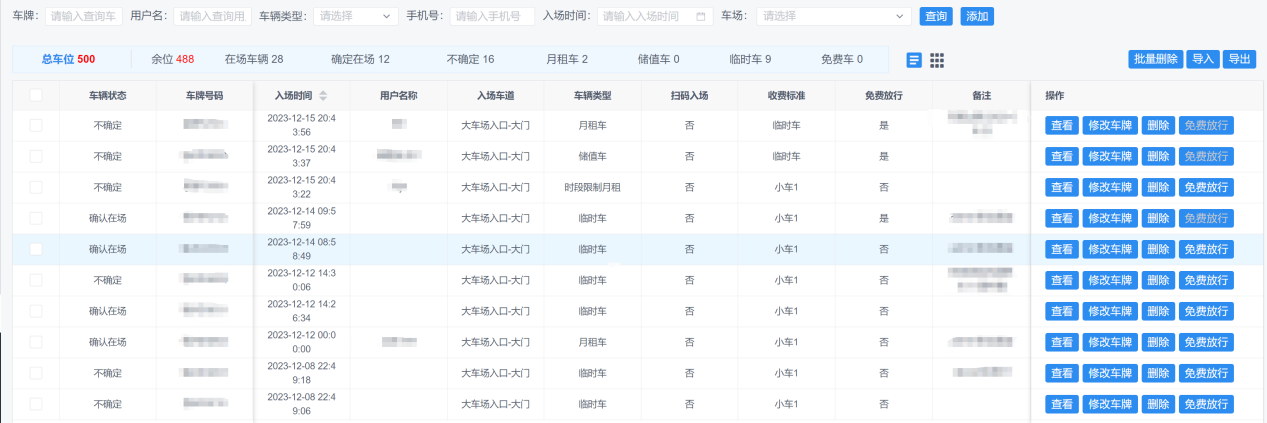Click the 时段限制月租 cell
The image size is (1267, 423).
tap(593, 187)
